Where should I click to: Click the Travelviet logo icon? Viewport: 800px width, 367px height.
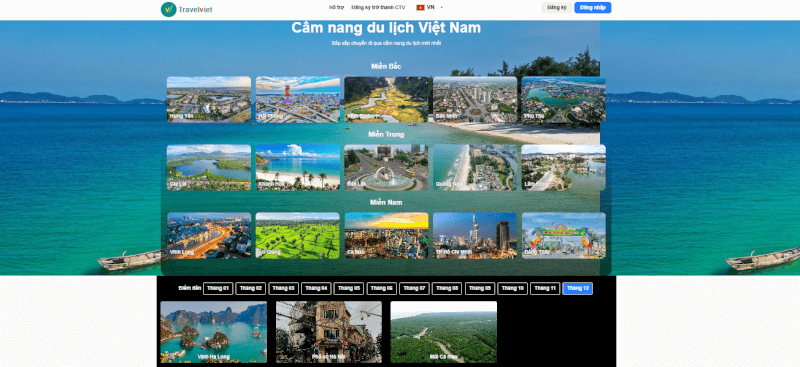click(x=168, y=9)
